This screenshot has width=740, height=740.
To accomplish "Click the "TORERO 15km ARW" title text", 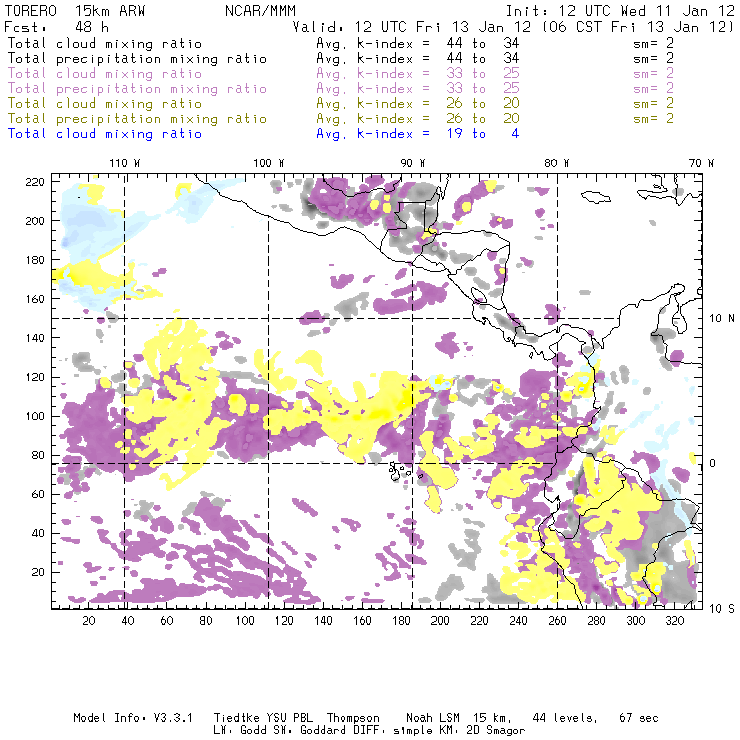I will (x=75, y=11).
